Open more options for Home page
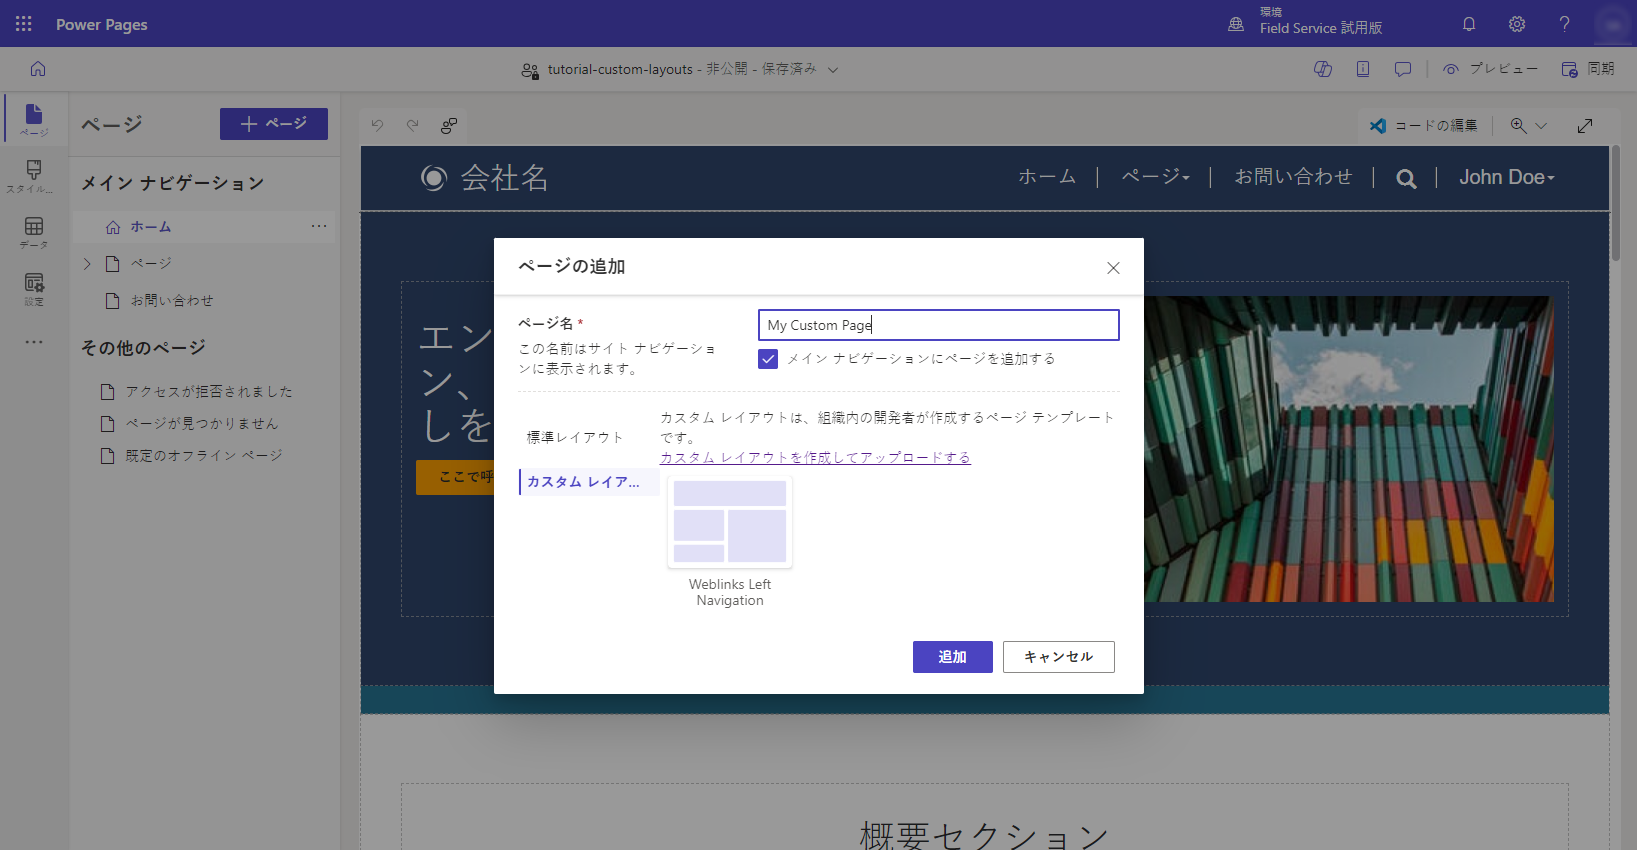Screen dimensions: 1637x850 click(x=319, y=226)
